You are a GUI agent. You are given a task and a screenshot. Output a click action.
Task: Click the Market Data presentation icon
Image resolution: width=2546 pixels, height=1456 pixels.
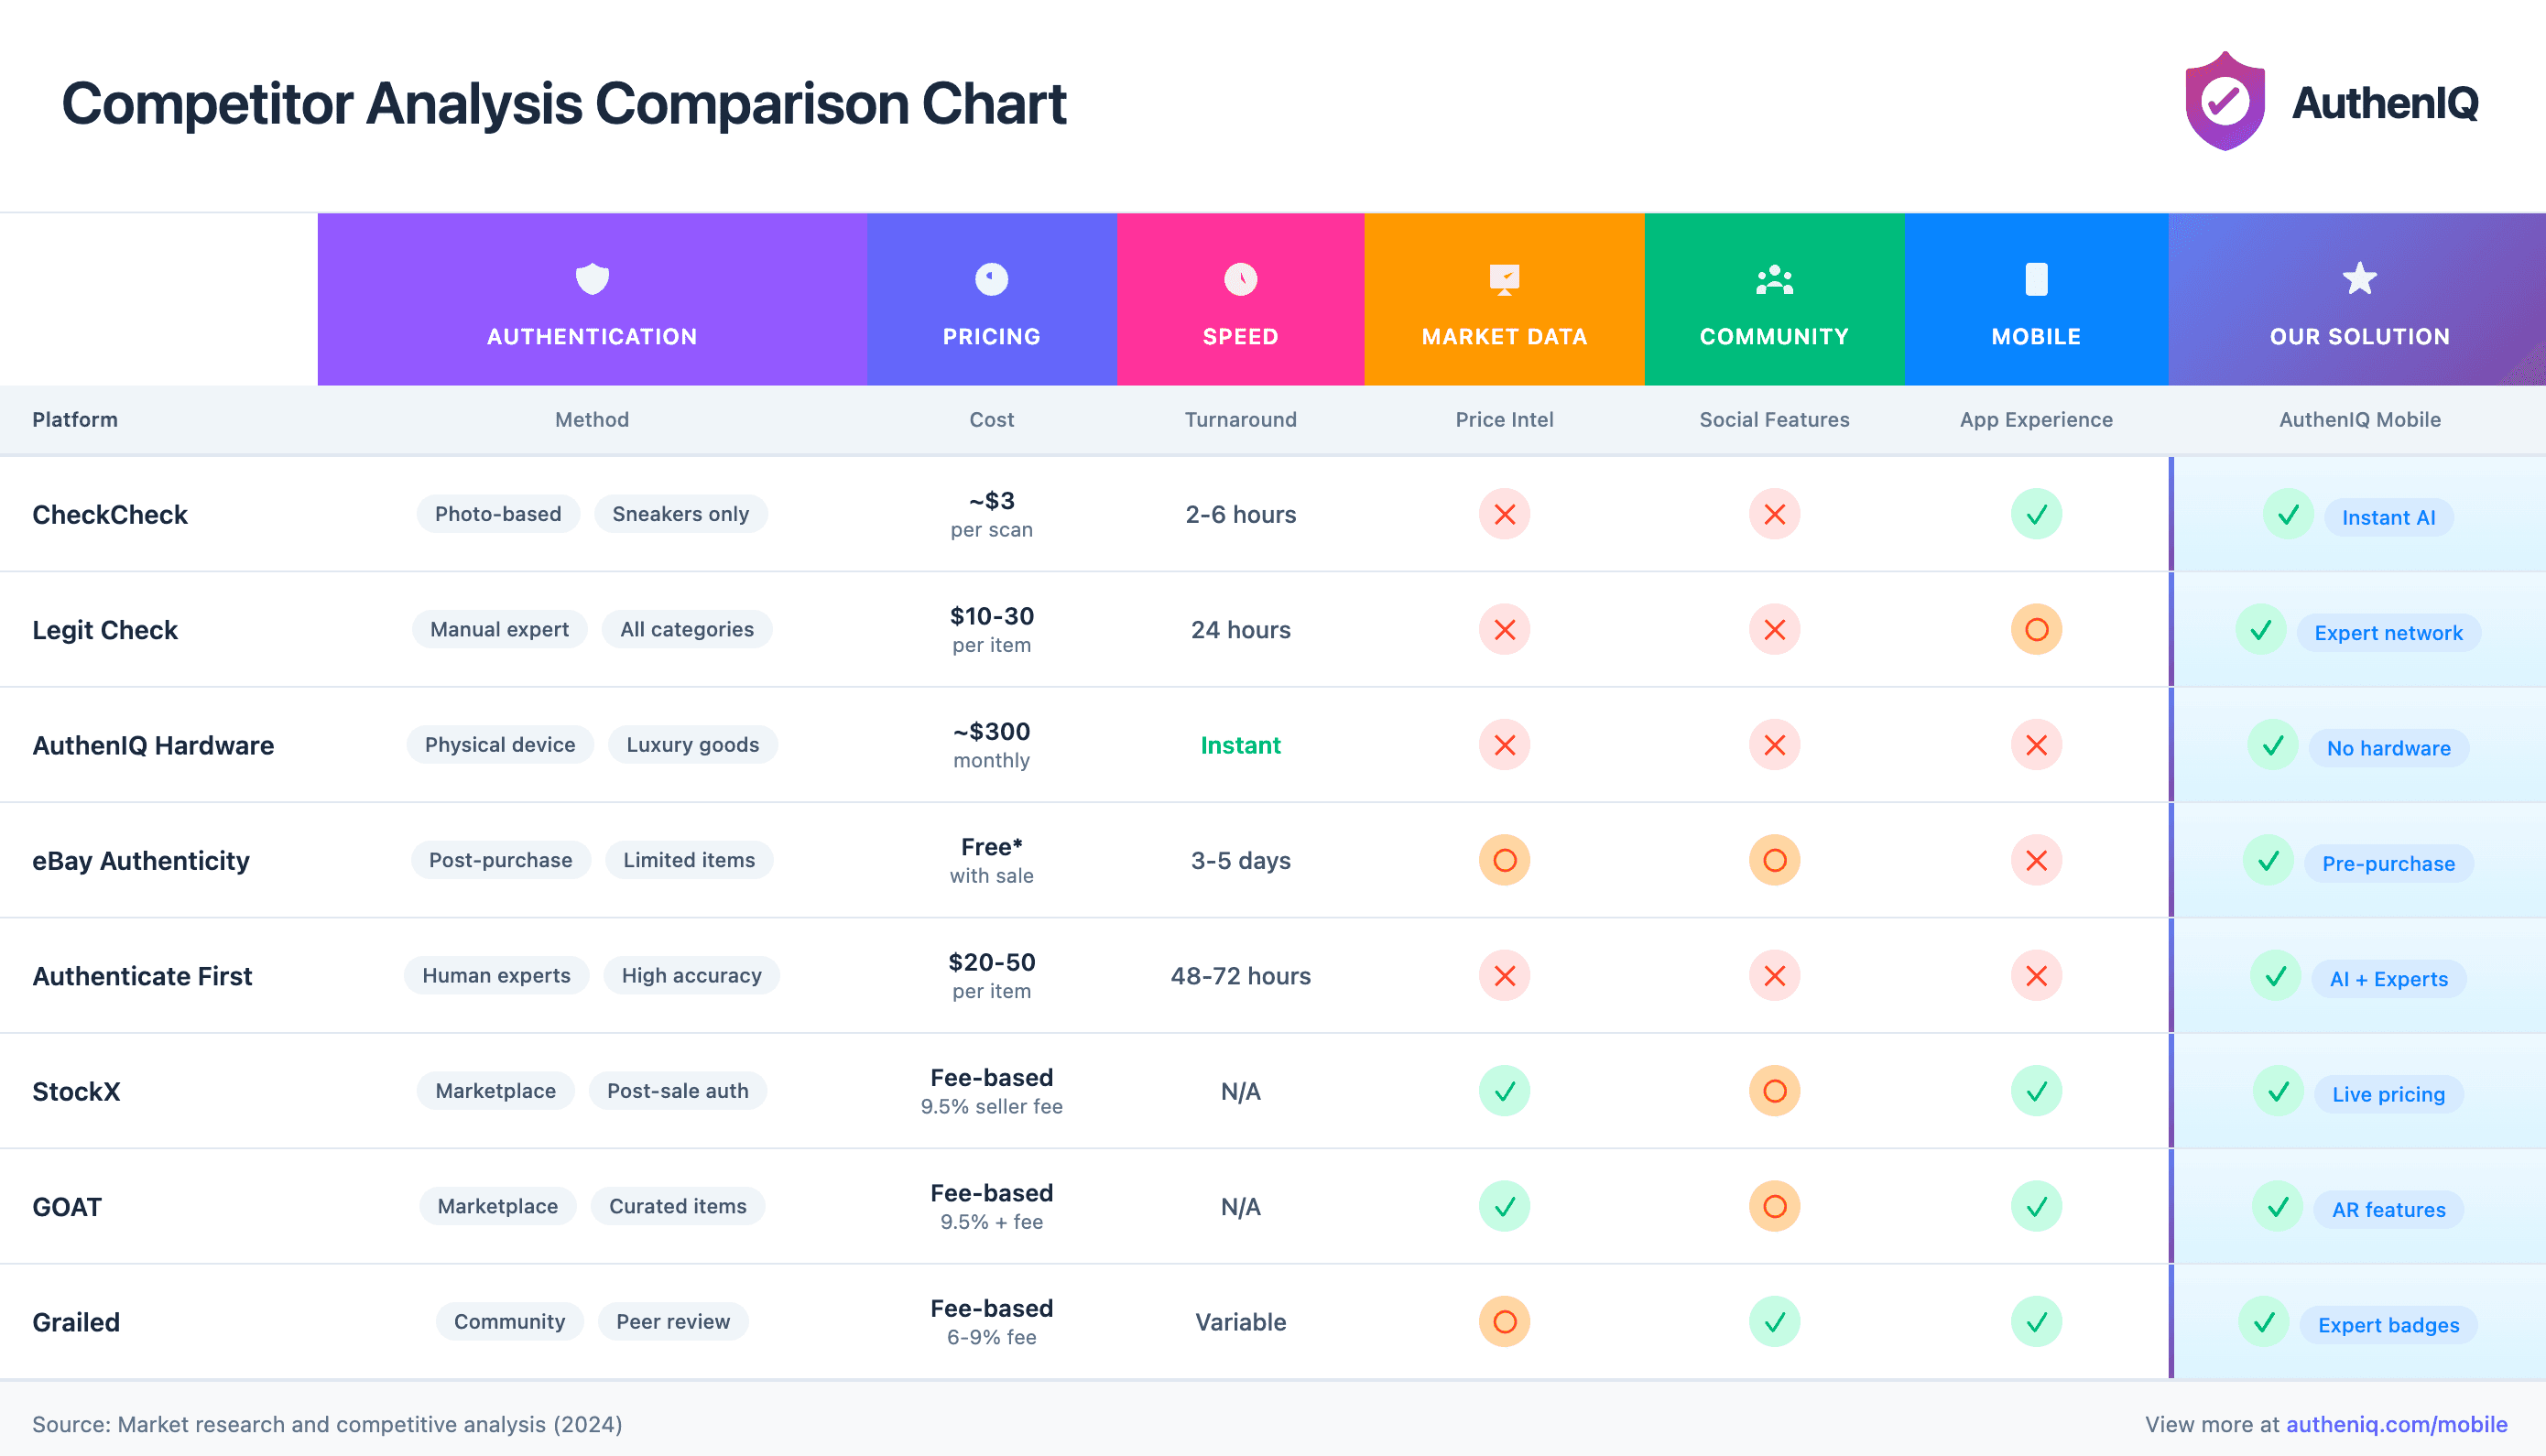pyautogui.click(x=1504, y=279)
